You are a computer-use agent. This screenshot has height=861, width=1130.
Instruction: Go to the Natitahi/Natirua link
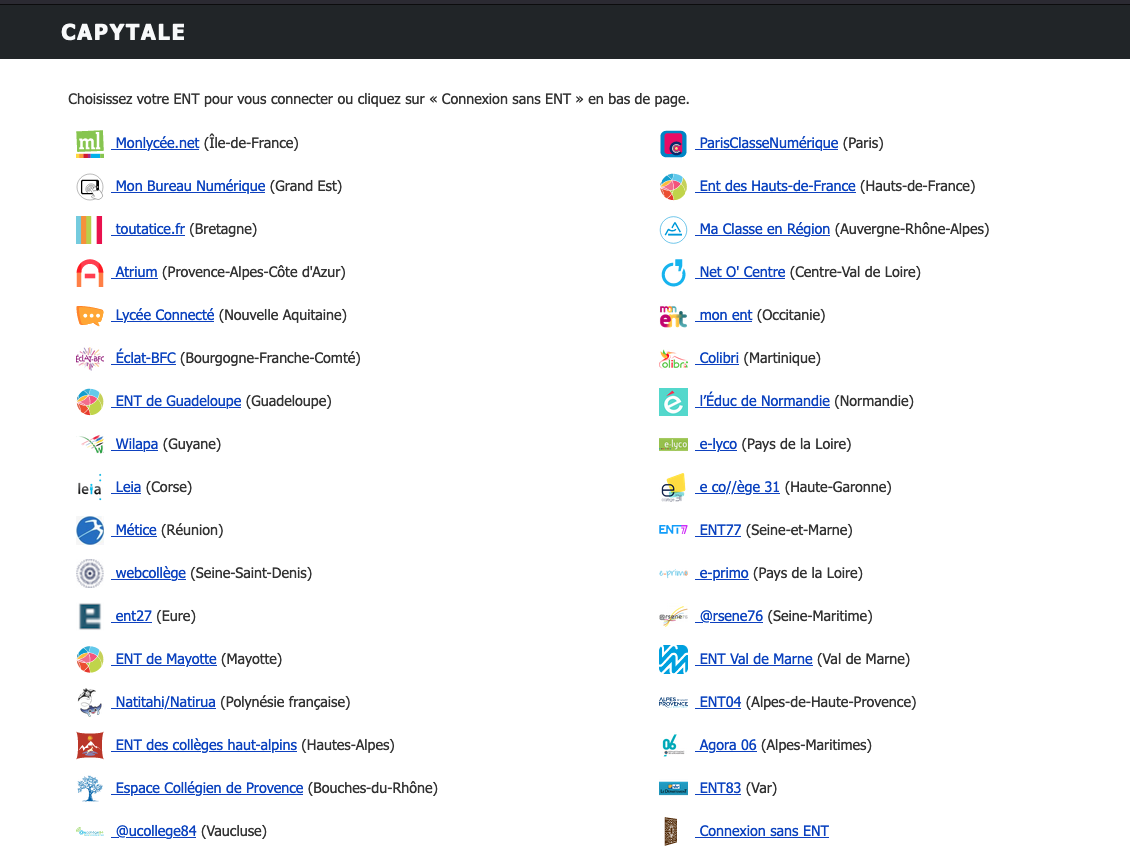pyautogui.click(x=165, y=702)
